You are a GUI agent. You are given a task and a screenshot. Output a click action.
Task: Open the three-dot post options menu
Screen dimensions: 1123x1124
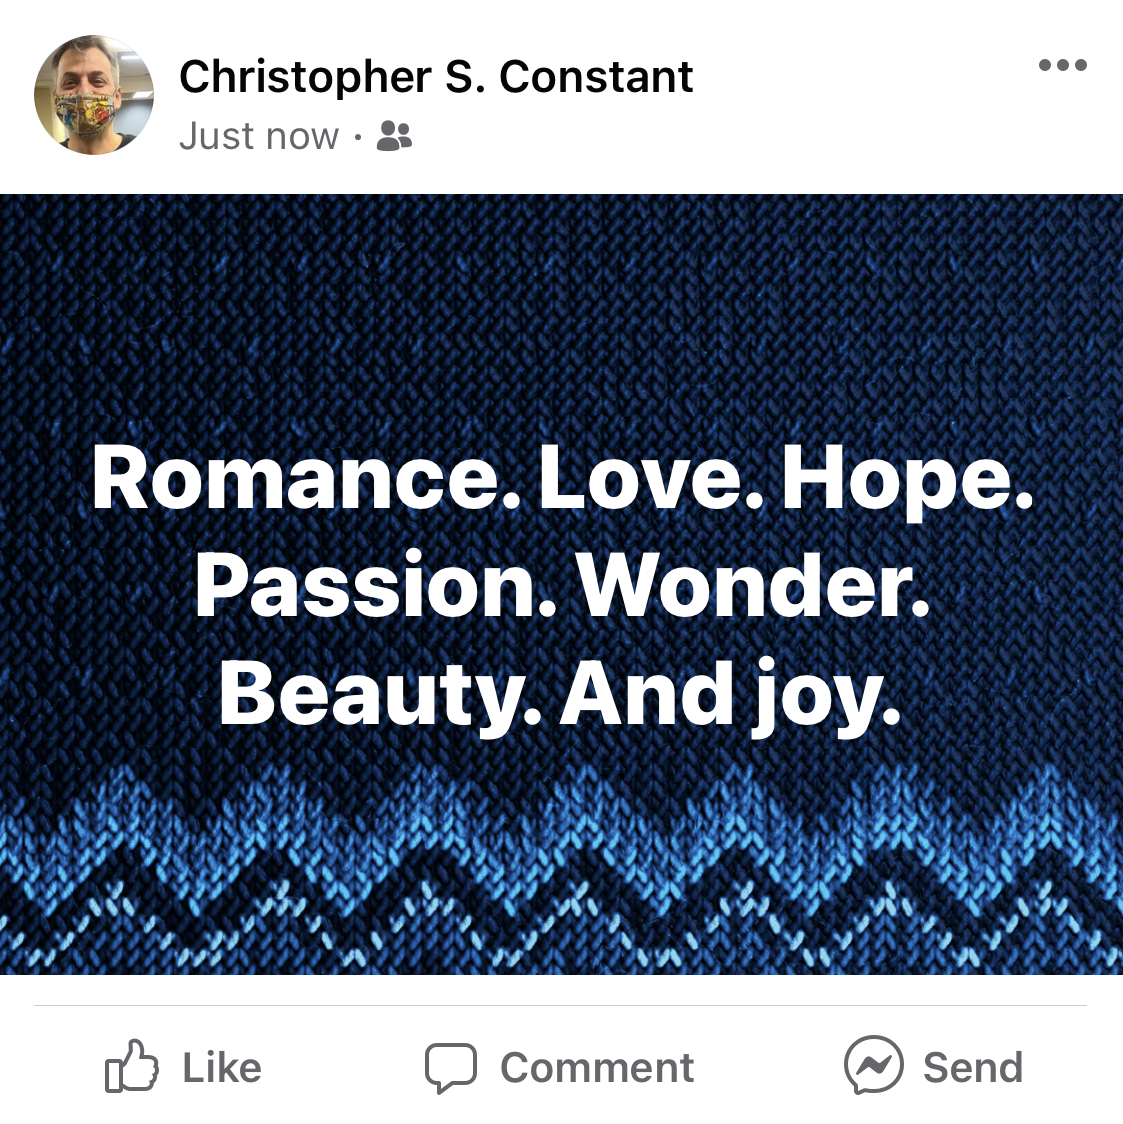1063,65
